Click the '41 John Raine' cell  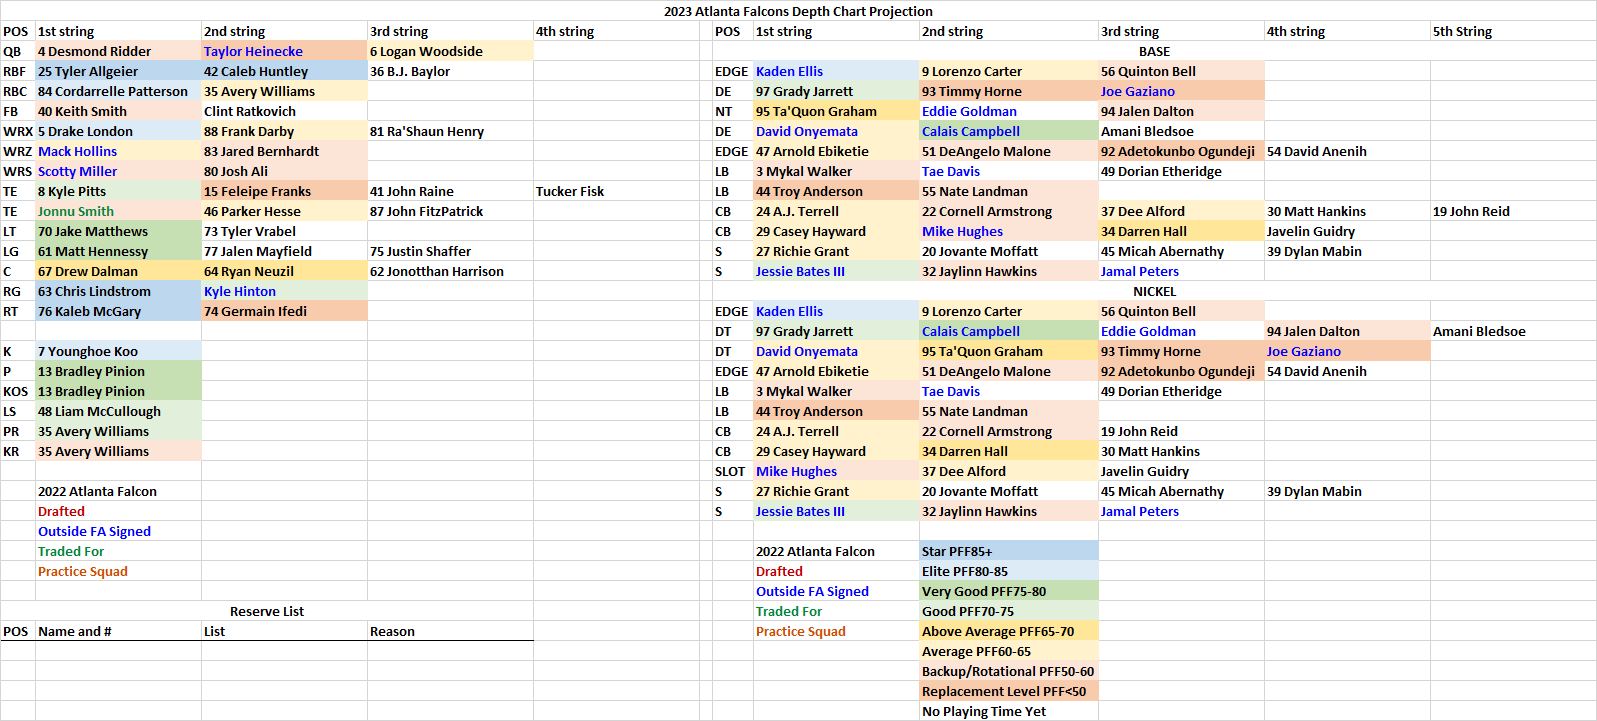(450, 191)
